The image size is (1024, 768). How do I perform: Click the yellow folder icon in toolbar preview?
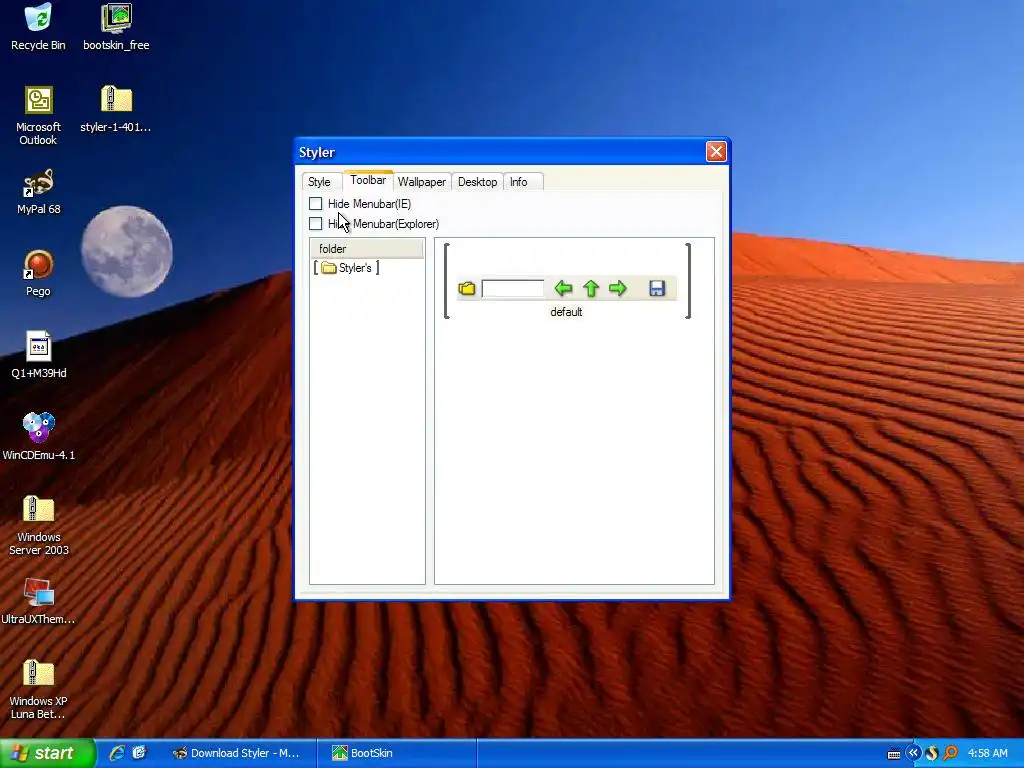467,289
